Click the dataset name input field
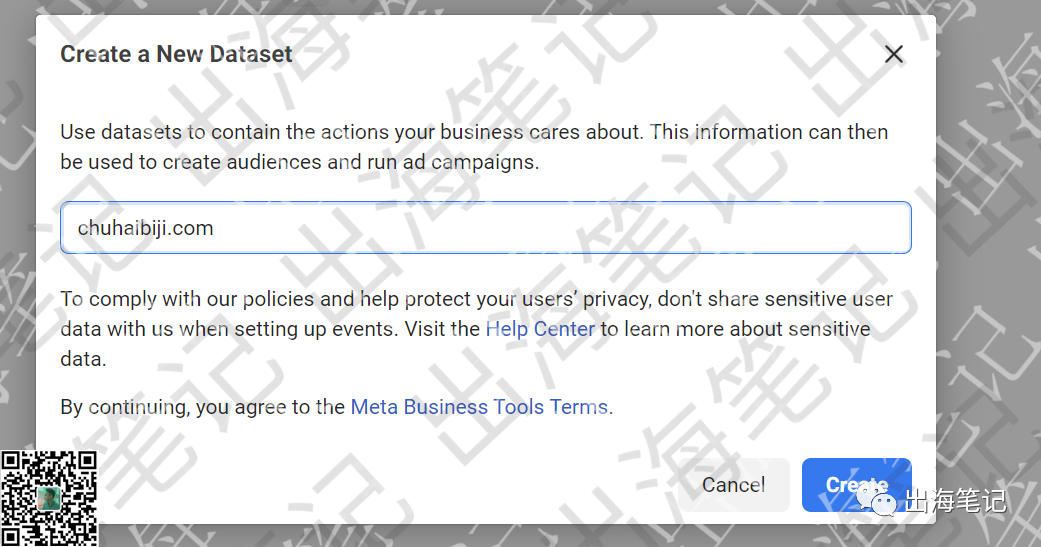 tap(485, 228)
